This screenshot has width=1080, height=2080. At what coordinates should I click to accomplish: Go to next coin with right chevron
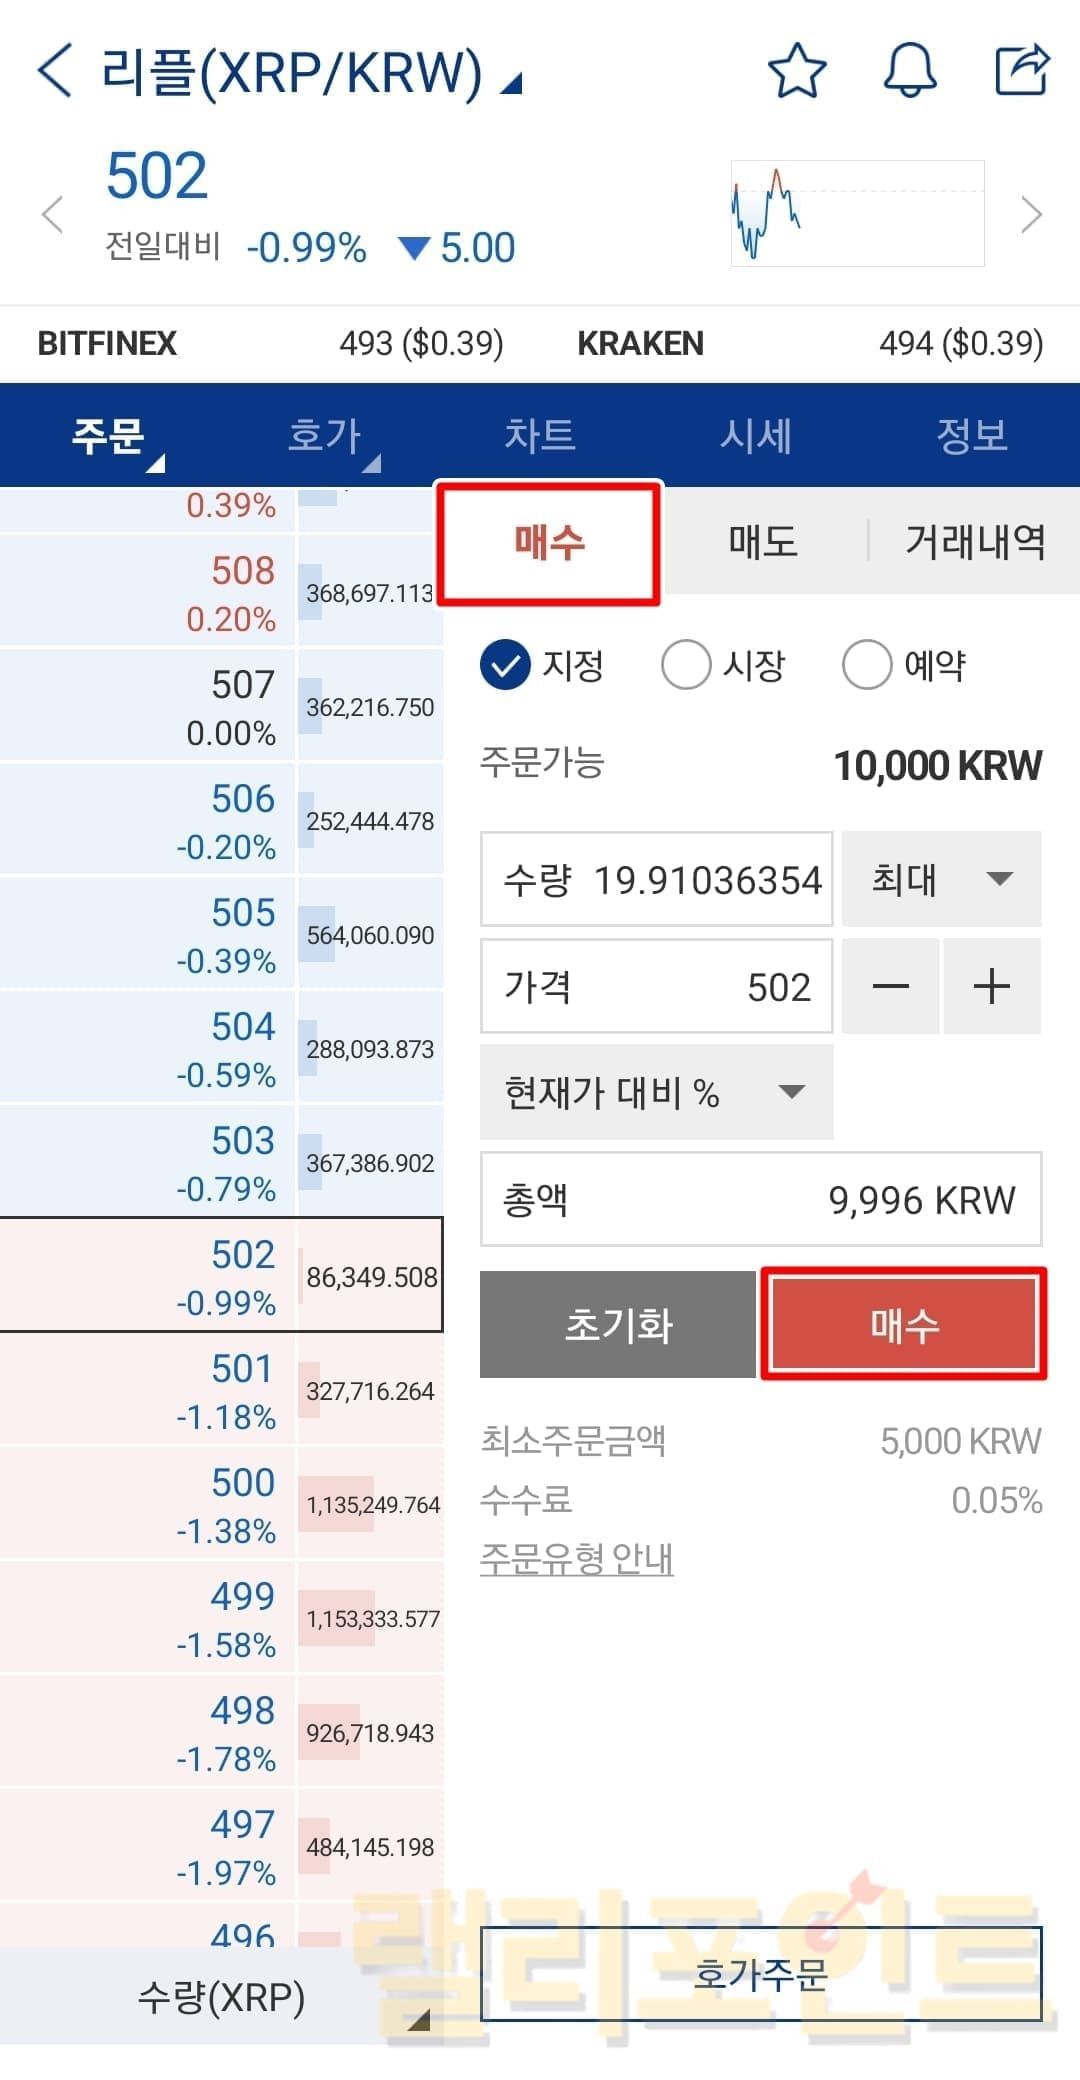(x=1030, y=214)
